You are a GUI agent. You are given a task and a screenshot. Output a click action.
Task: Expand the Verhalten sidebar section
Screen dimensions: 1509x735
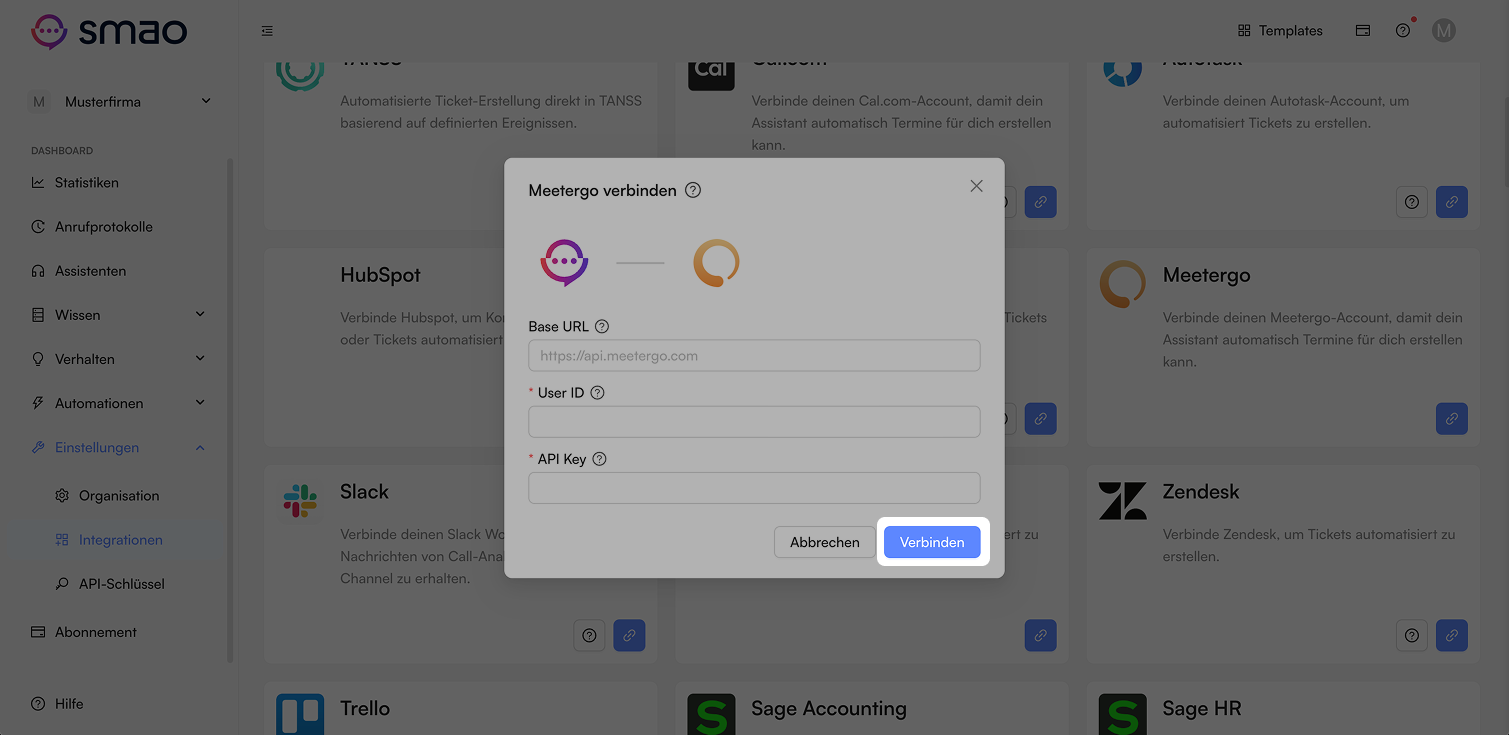pos(119,359)
